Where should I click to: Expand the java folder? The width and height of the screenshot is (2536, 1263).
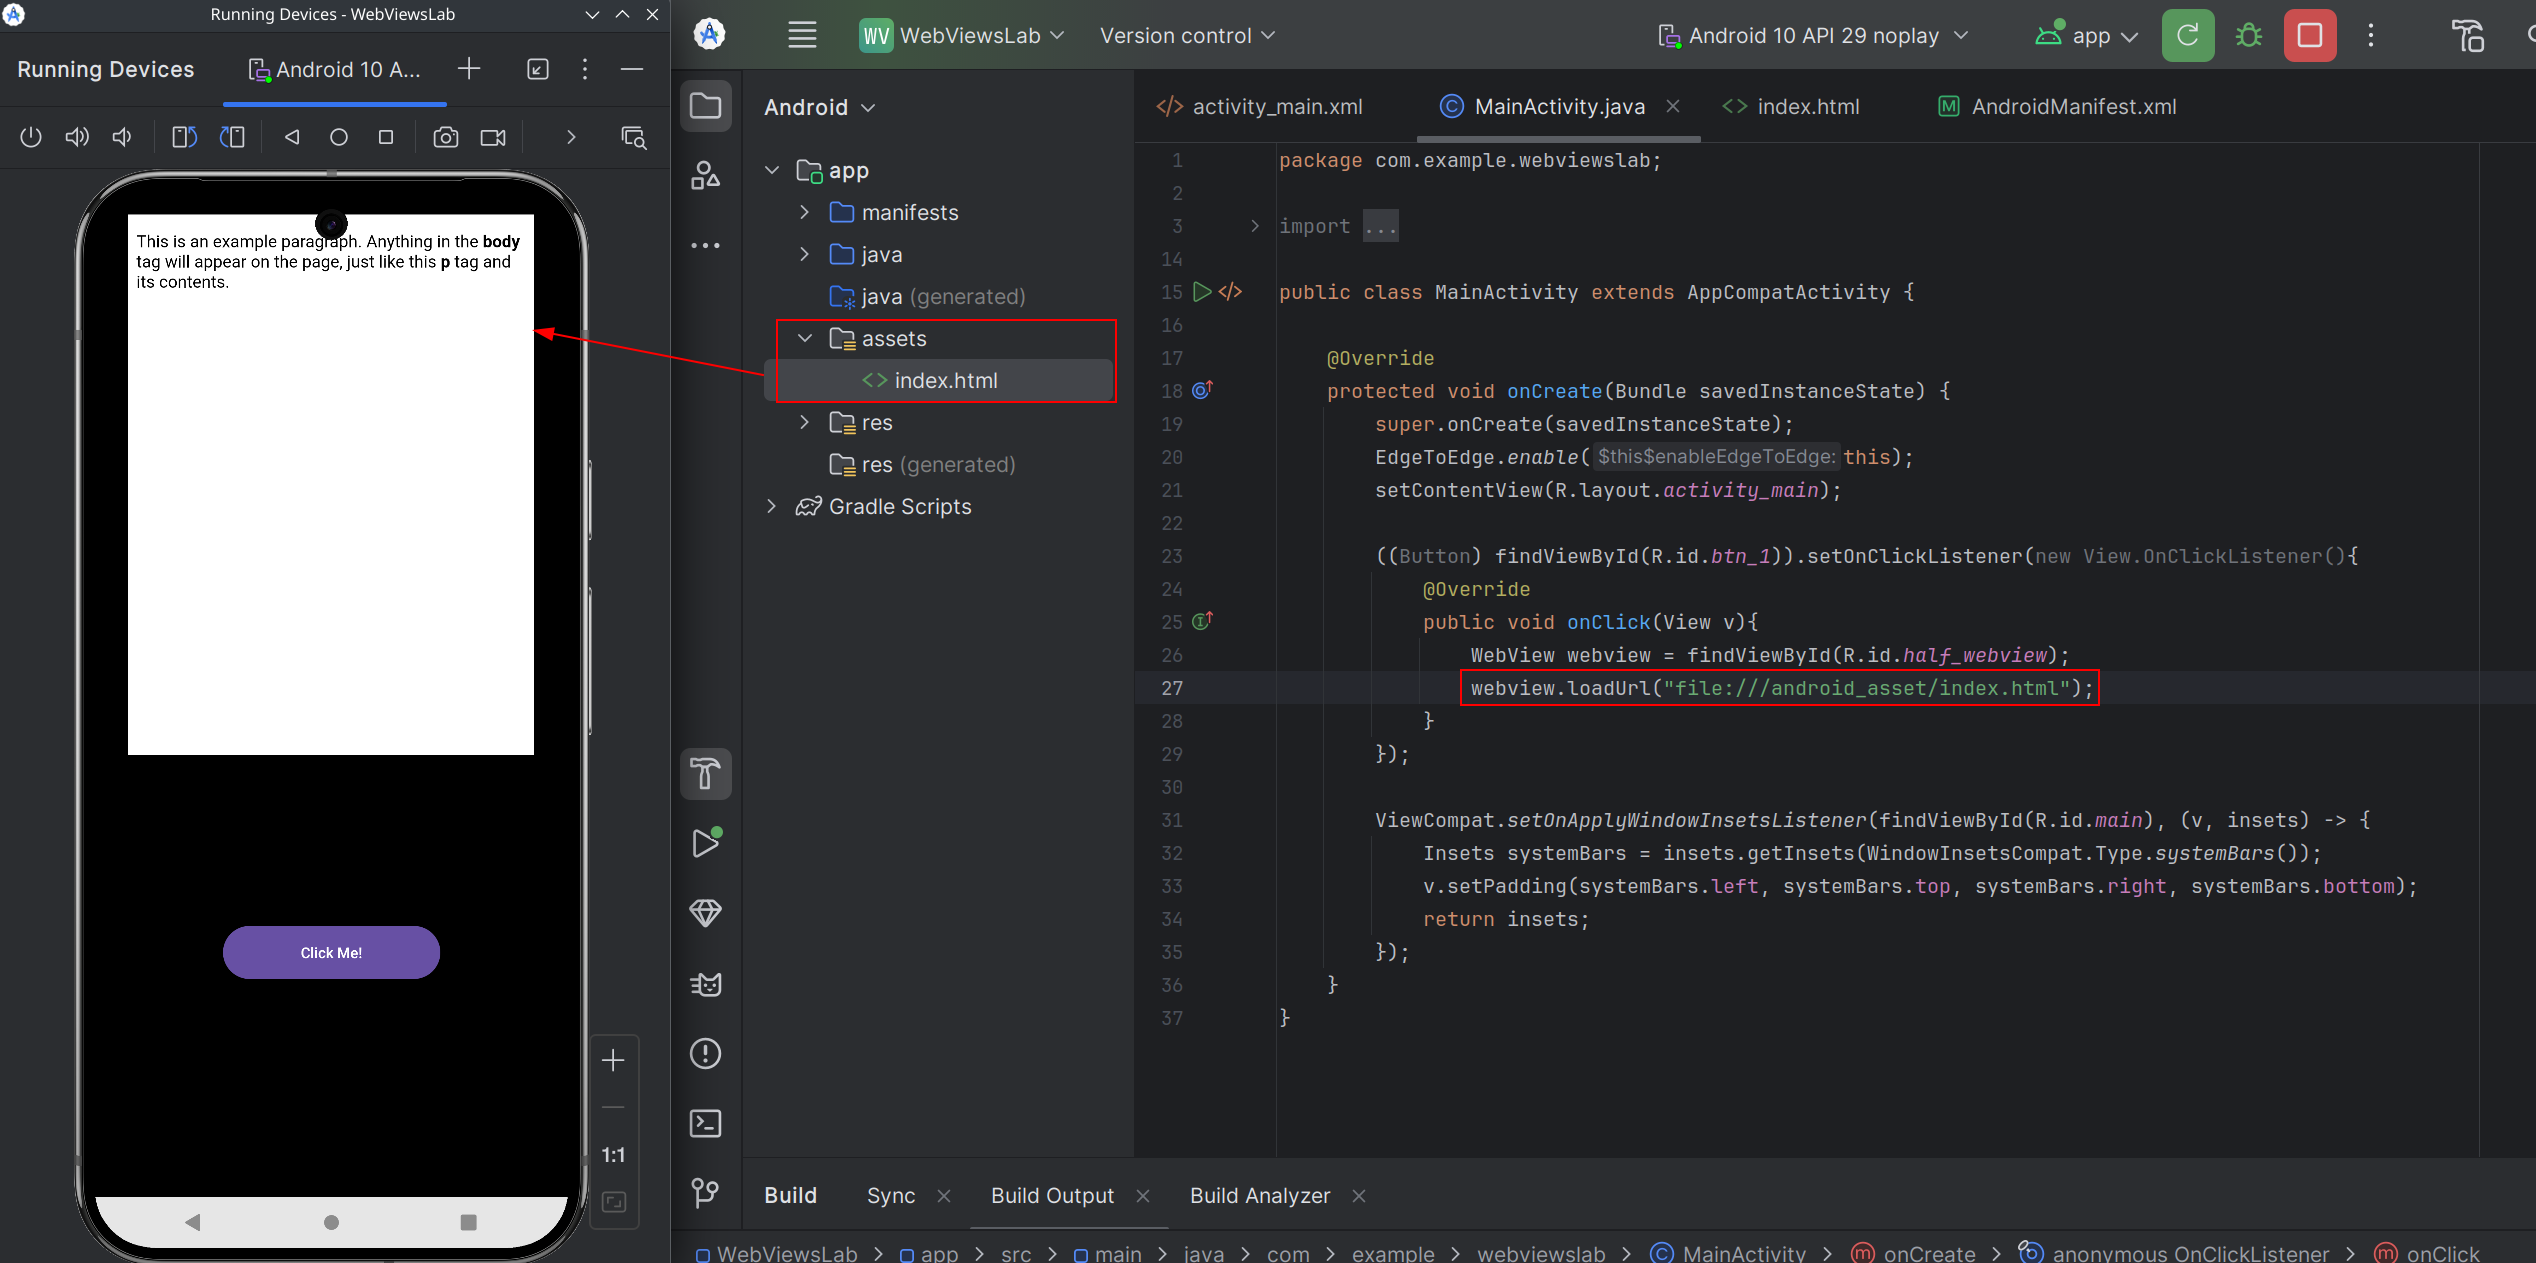click(x=805, y=254)
